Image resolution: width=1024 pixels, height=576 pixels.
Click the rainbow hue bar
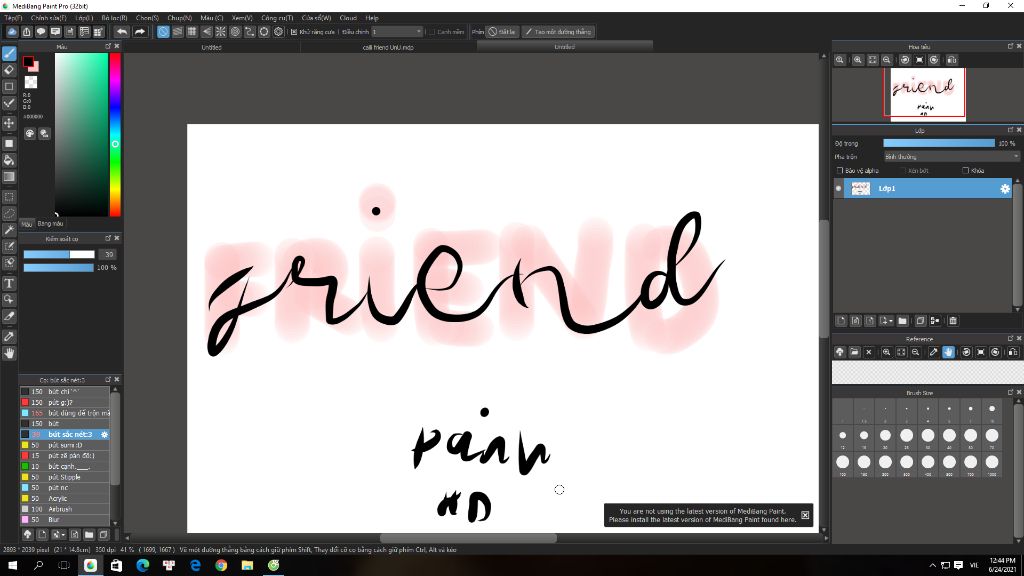coord(115,134)
